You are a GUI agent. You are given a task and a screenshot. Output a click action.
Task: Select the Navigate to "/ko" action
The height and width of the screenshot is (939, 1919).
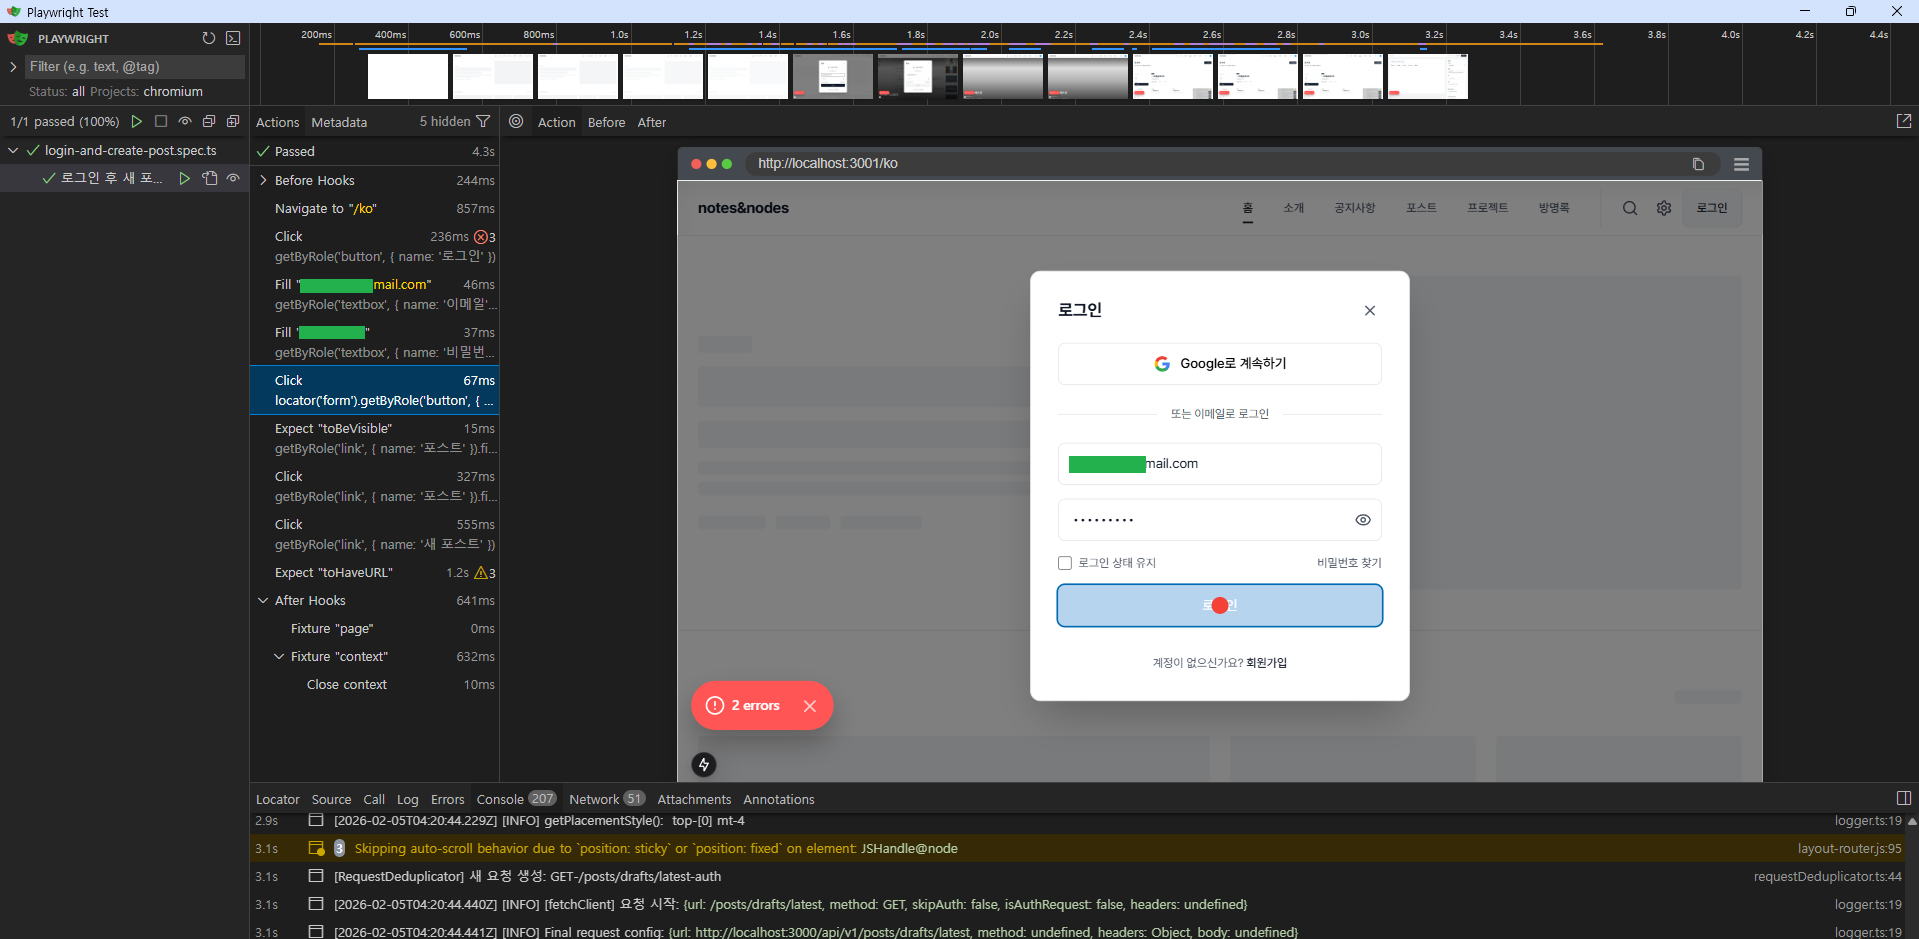pos(375,208)
